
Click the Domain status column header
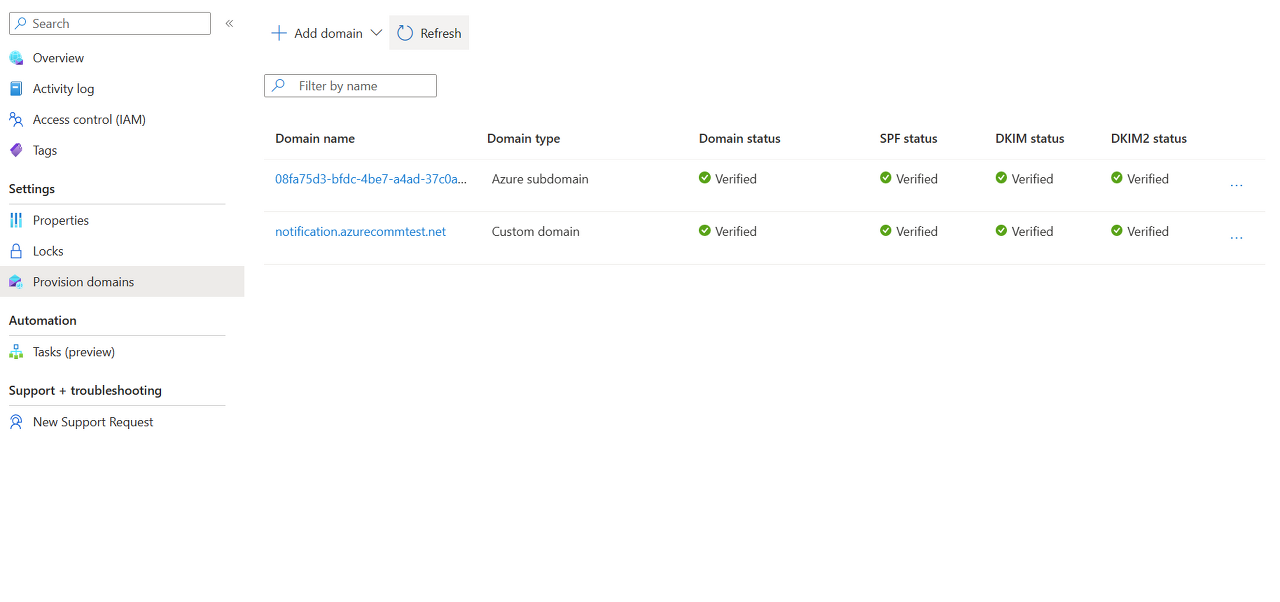(739, 139)
